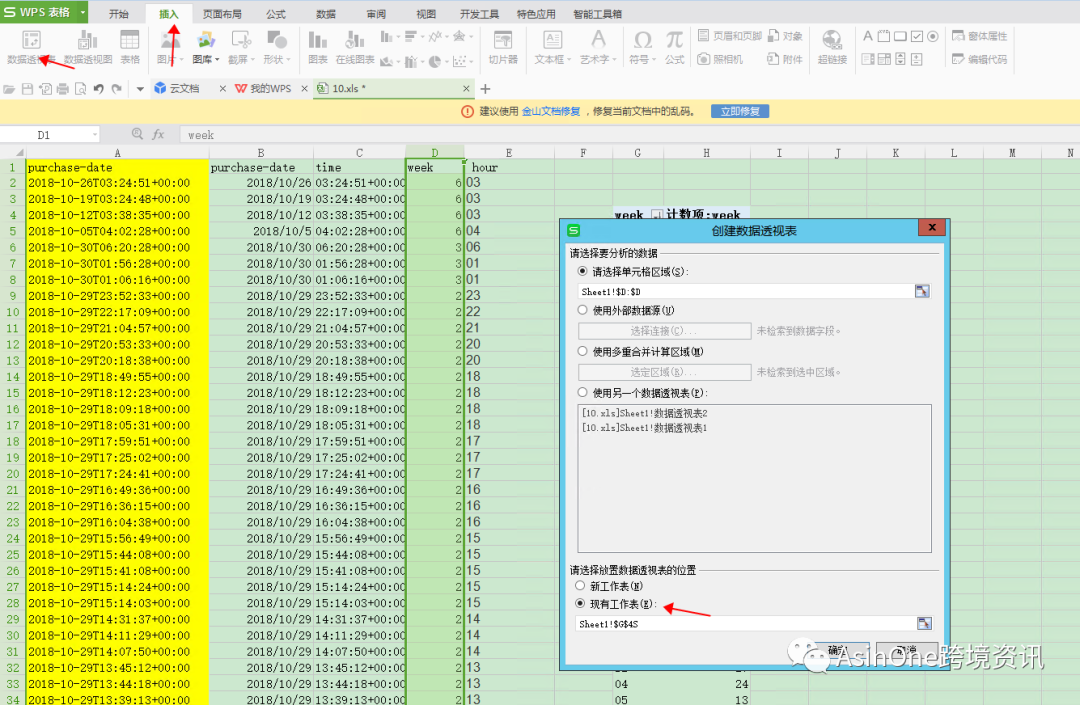This screenshot has height=705, width=1080.
Task: Select 使用外部数据源 radio option
Action: (583, 310)
